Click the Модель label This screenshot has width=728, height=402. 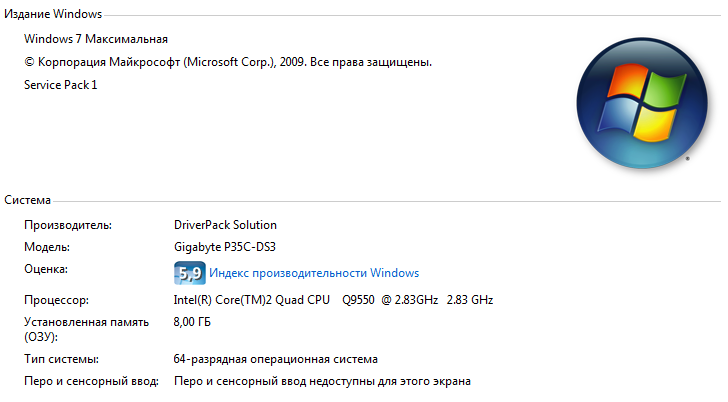pos(47,247)
